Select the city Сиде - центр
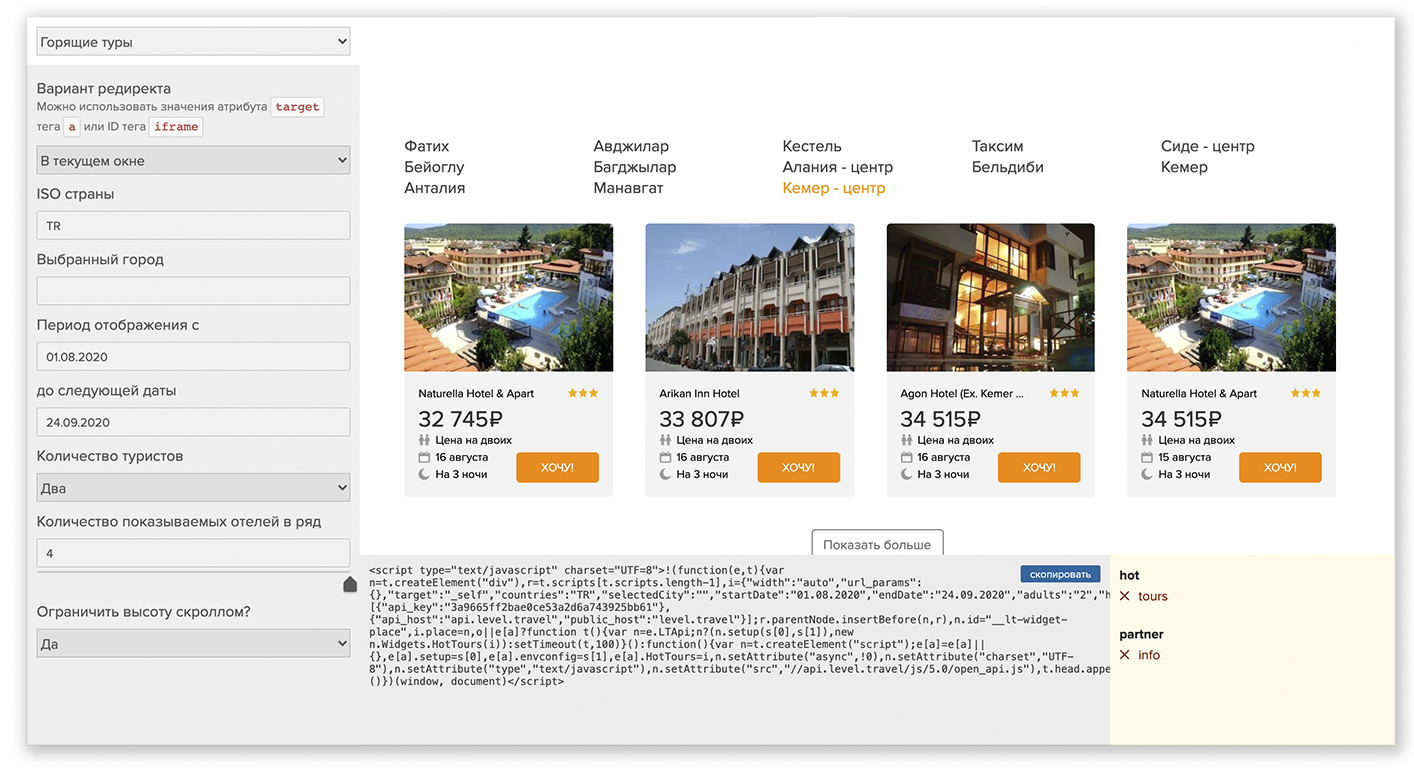1414x775 pixels. [x=1207, y=146]
